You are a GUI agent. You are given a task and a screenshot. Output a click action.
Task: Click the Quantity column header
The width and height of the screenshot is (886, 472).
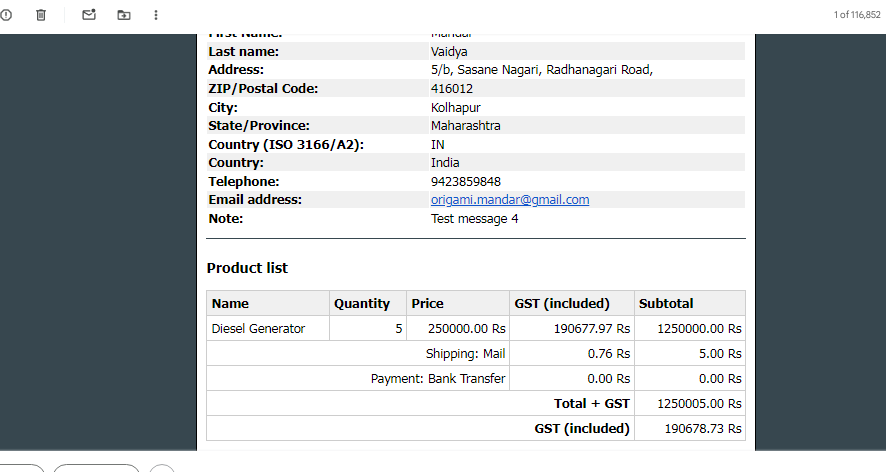[x=362, y=303]
